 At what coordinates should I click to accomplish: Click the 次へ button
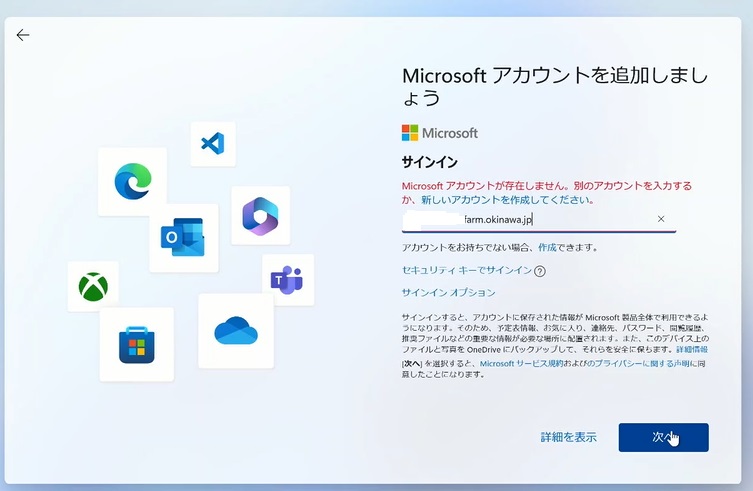pyautogui.click(x=663, y=437)
